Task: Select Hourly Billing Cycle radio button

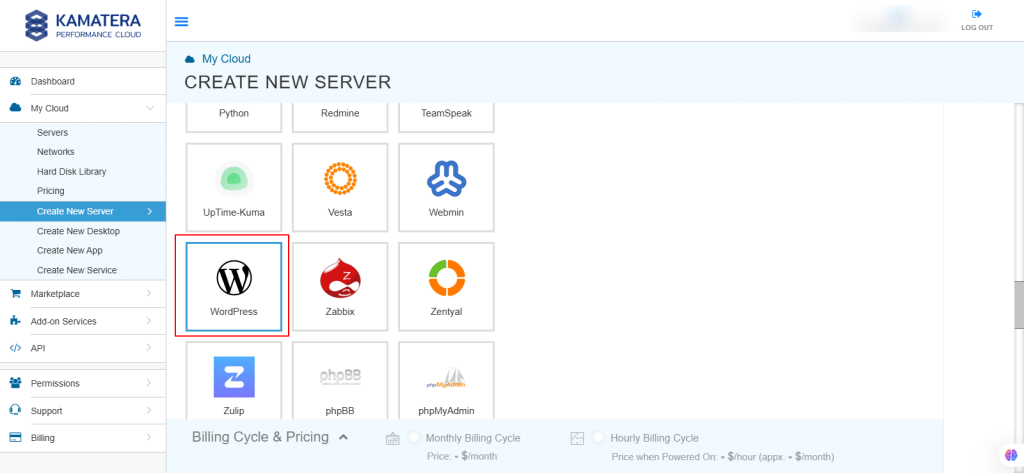Action: pyautogui.click(x=599, y=438)
